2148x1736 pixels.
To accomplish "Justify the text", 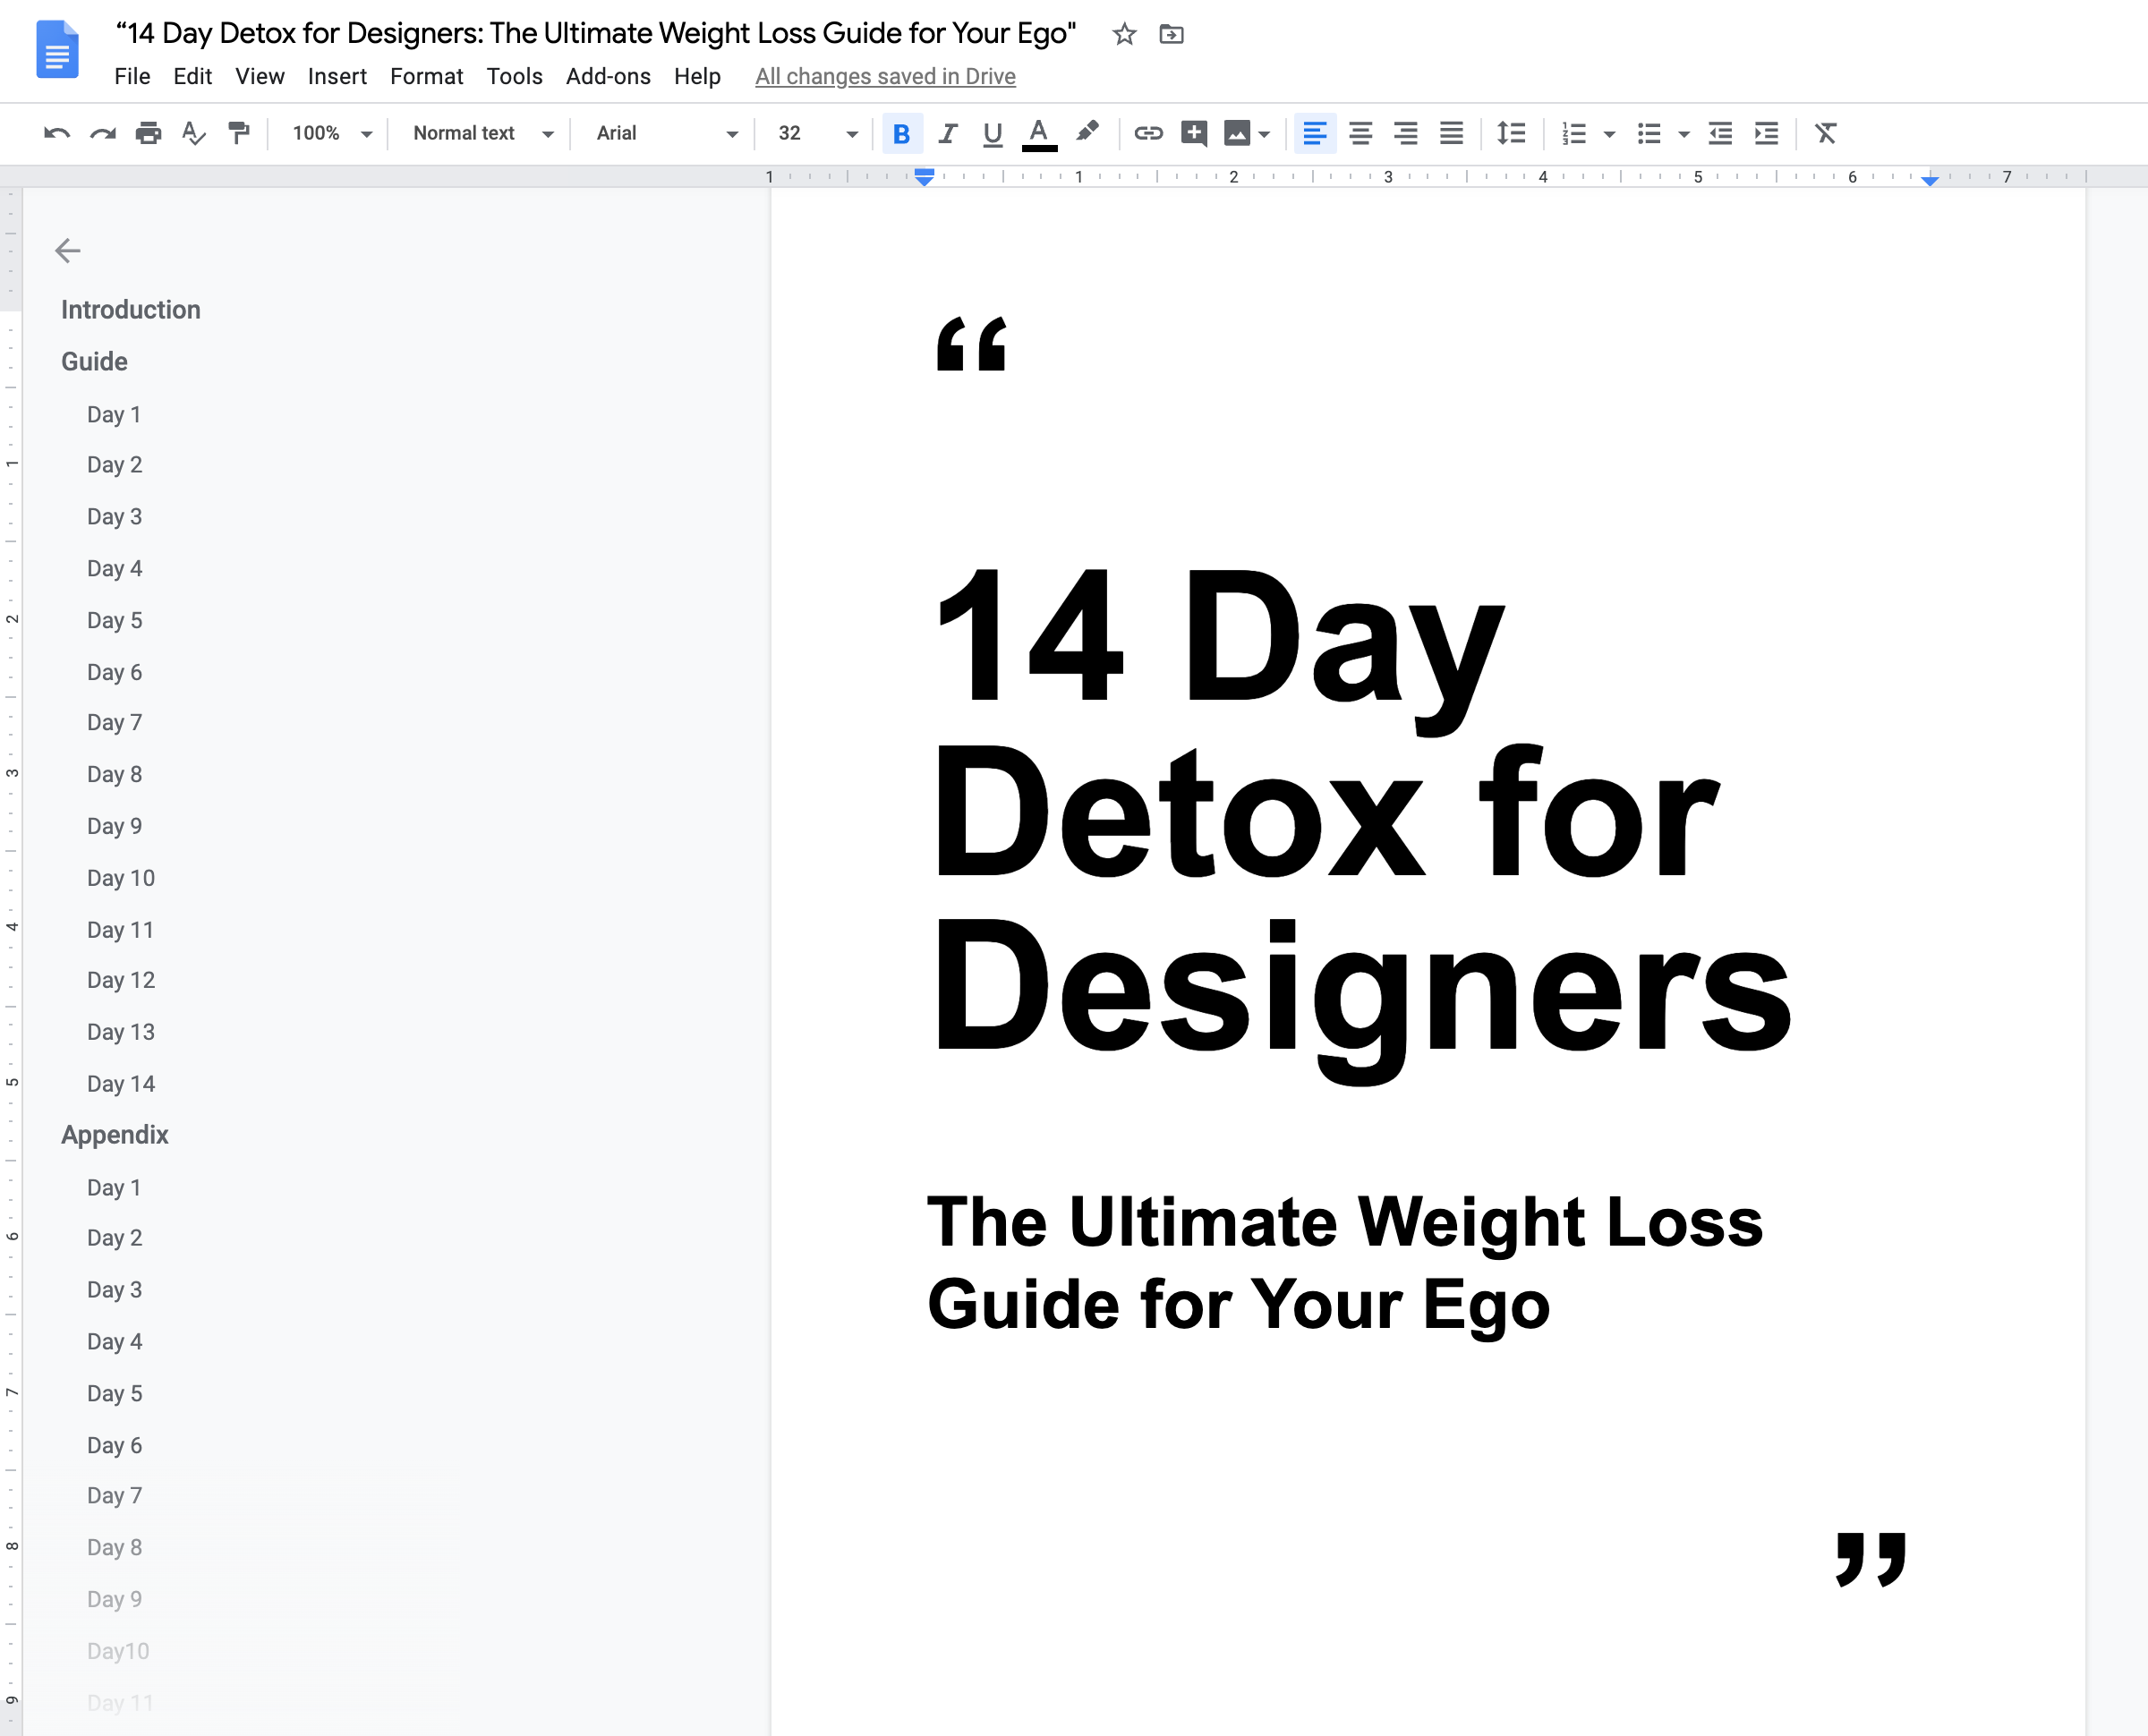I will [1452, 133].
